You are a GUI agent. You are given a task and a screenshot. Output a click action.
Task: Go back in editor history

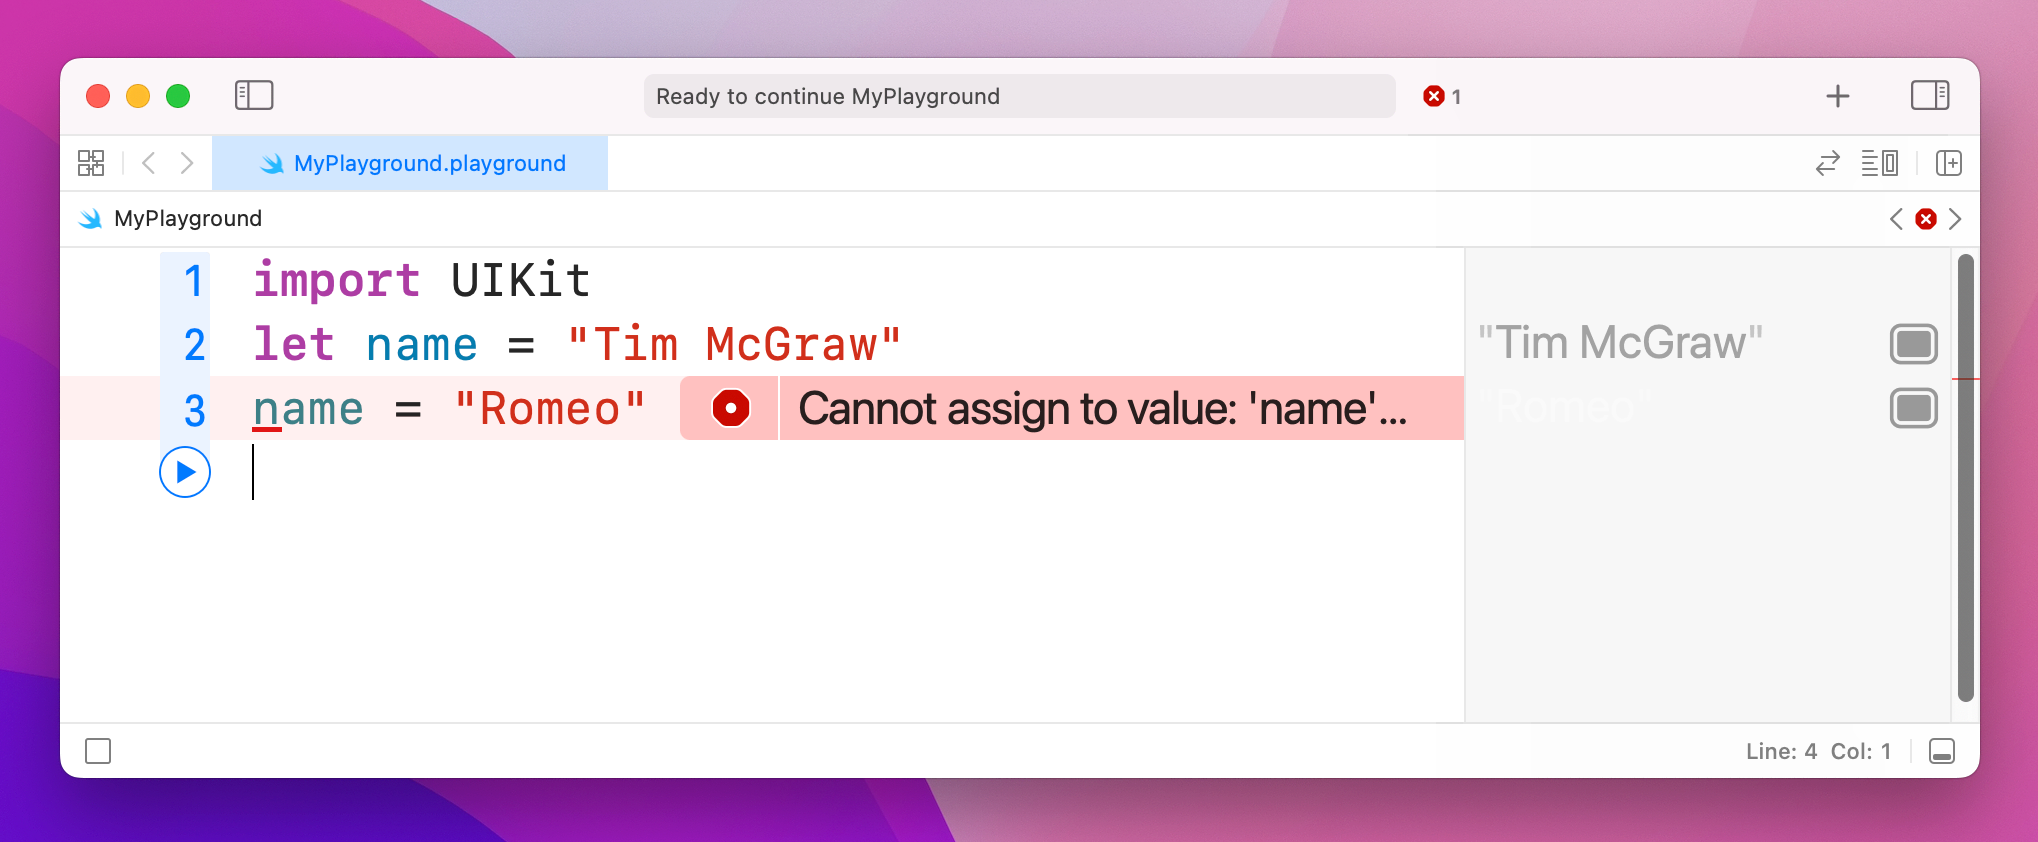click(x=149, y=163)
